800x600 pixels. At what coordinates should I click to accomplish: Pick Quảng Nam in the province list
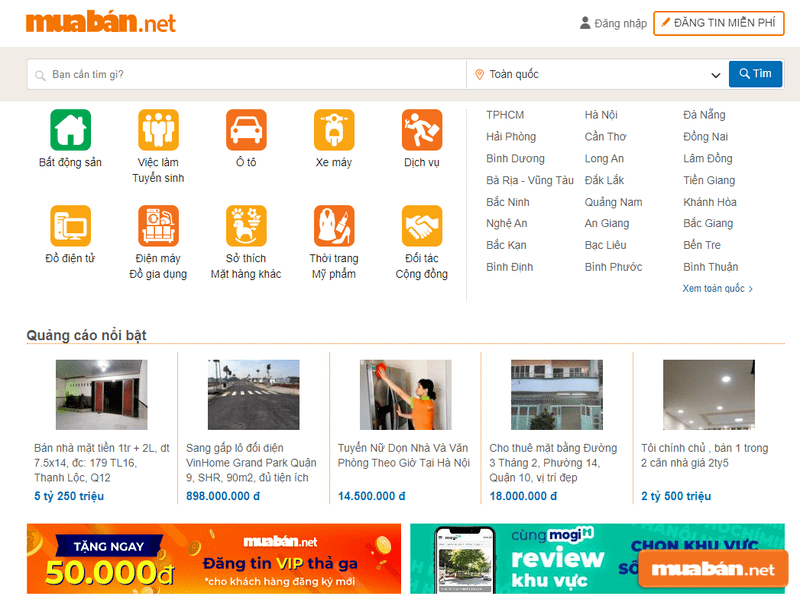[613, 202]
